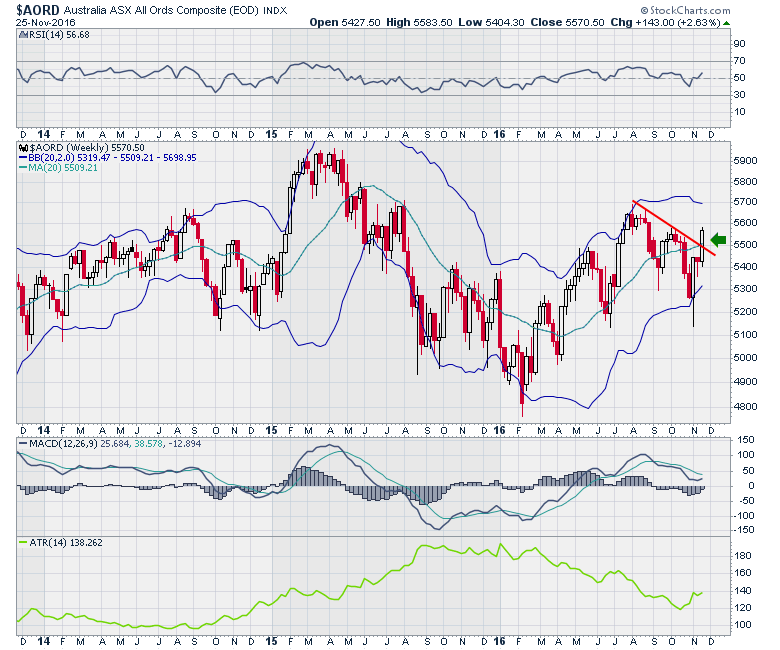Click the 4800 price axis label
This screenshot has height=650, width=780.
tap(745, 406)
